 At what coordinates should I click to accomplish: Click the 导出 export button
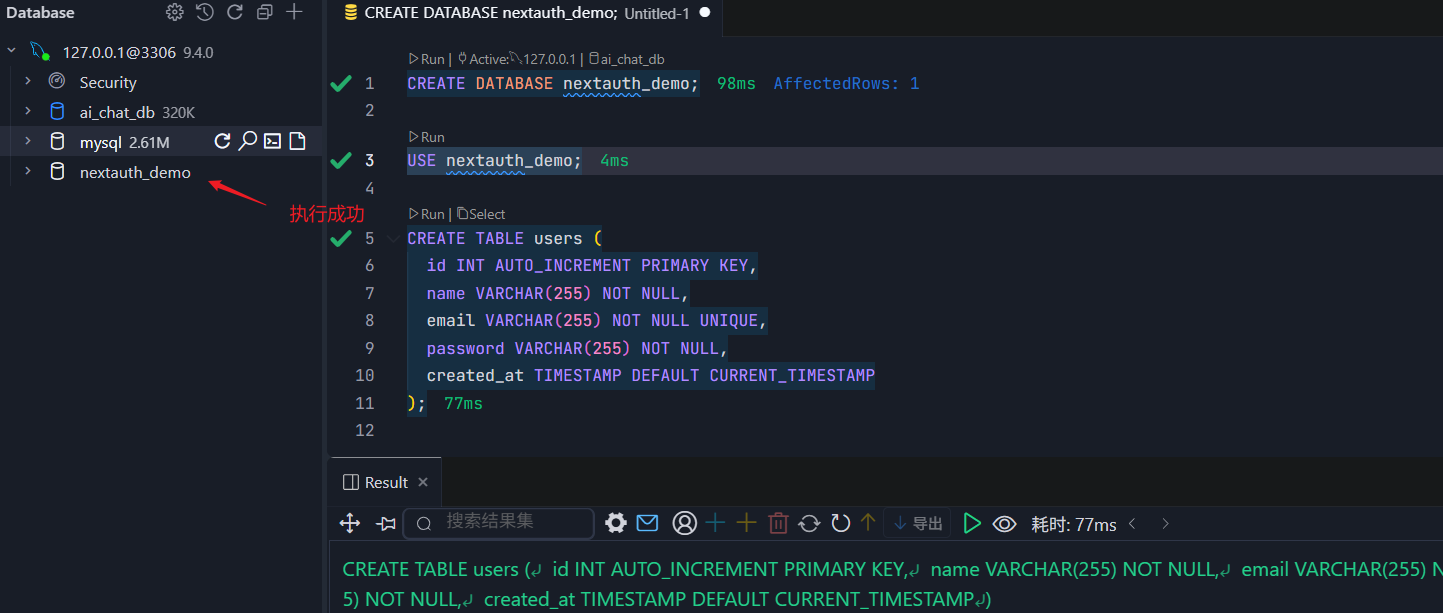coord(918,523)
